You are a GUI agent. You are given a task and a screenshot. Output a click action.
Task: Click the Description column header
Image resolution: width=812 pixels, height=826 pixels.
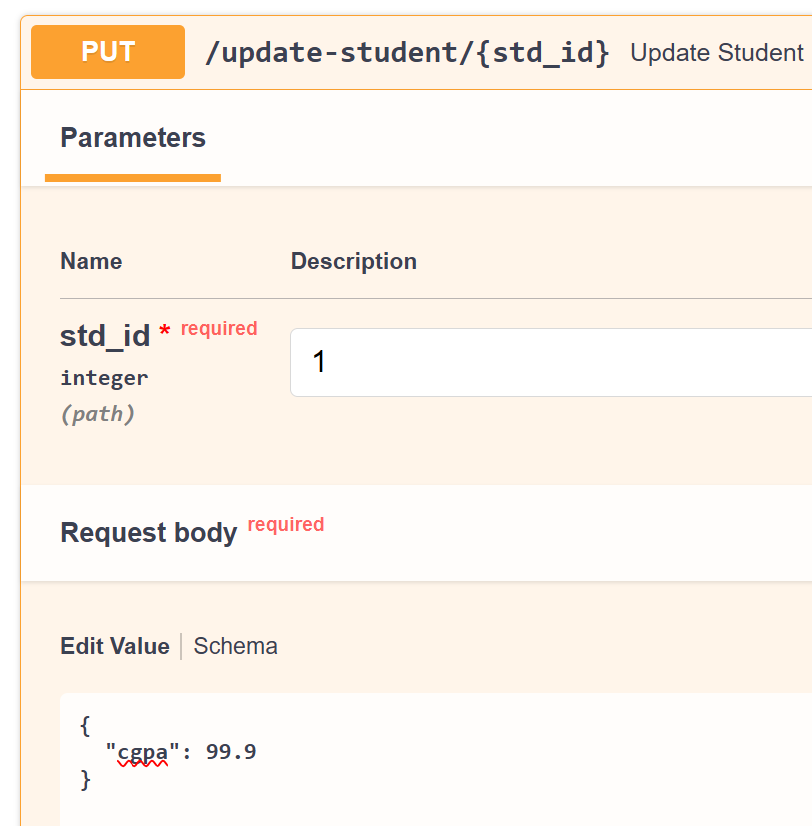(353, 262)
